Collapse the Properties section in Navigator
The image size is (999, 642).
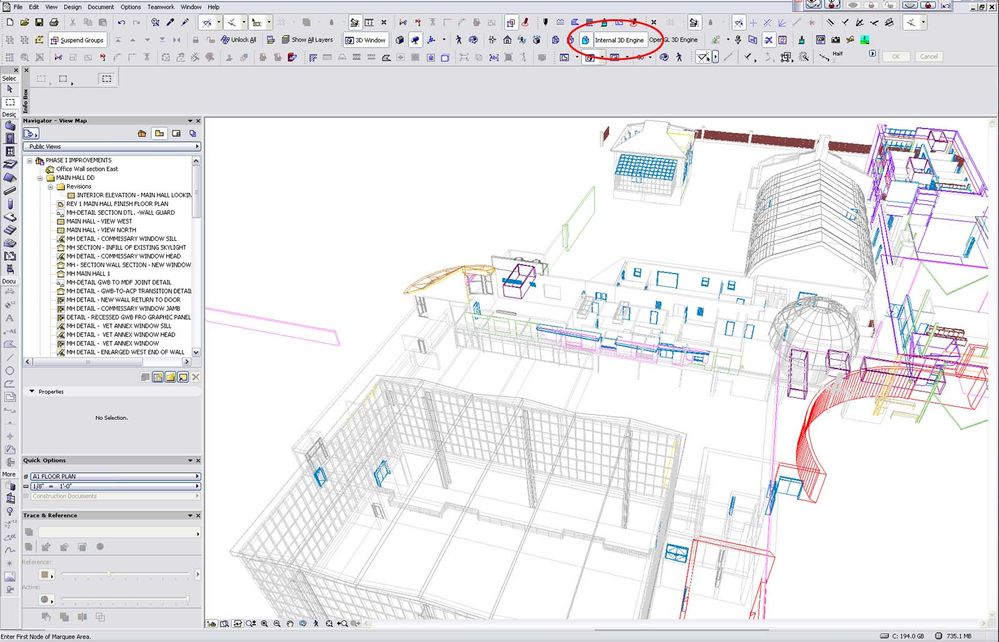pyautogui.click(x=31, y=391)
